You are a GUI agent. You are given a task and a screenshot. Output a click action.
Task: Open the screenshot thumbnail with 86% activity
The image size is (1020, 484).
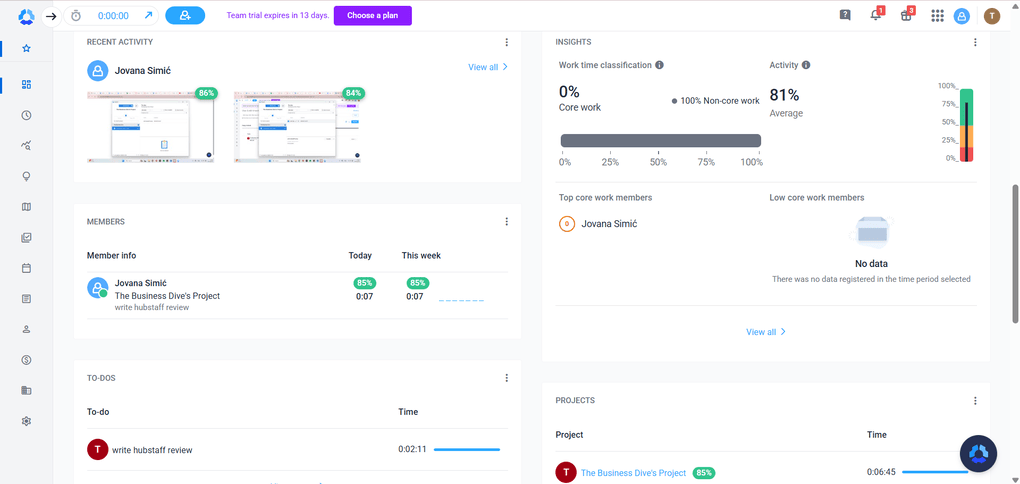click(x=150, y=127)
